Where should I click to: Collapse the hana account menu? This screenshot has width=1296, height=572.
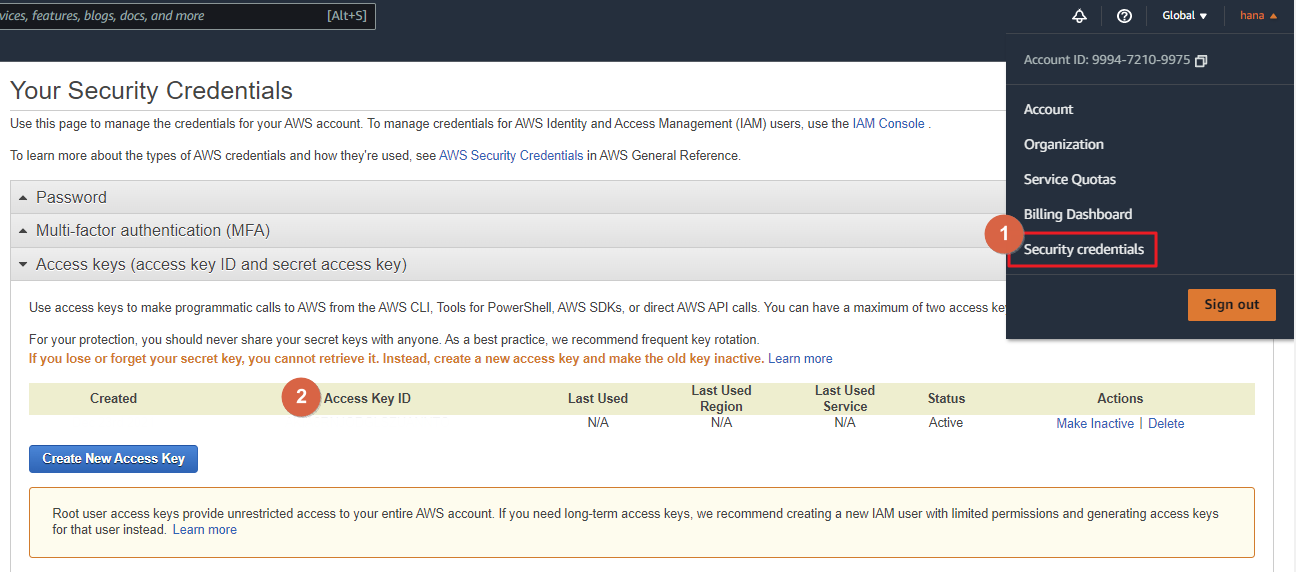(x=1258, y=15)
